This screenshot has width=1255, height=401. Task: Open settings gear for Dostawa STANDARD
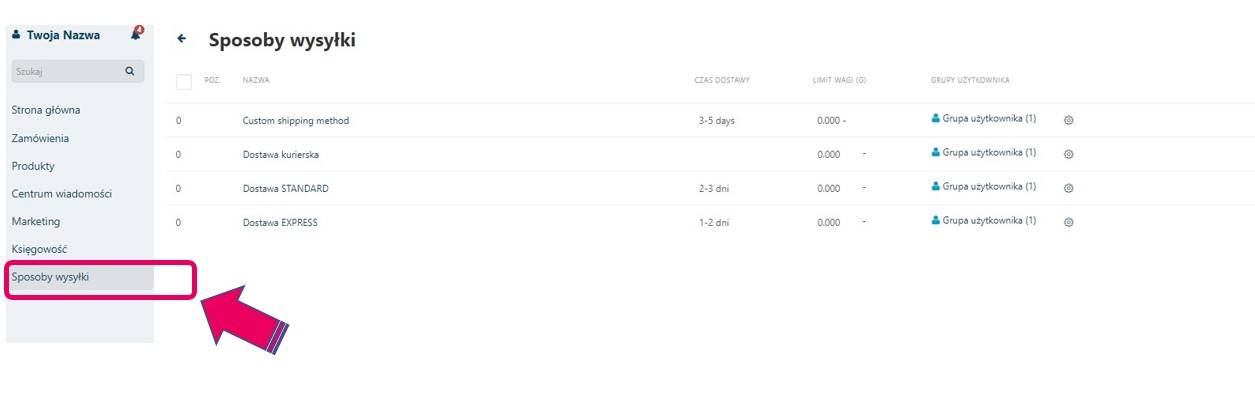click(1068, 188)
